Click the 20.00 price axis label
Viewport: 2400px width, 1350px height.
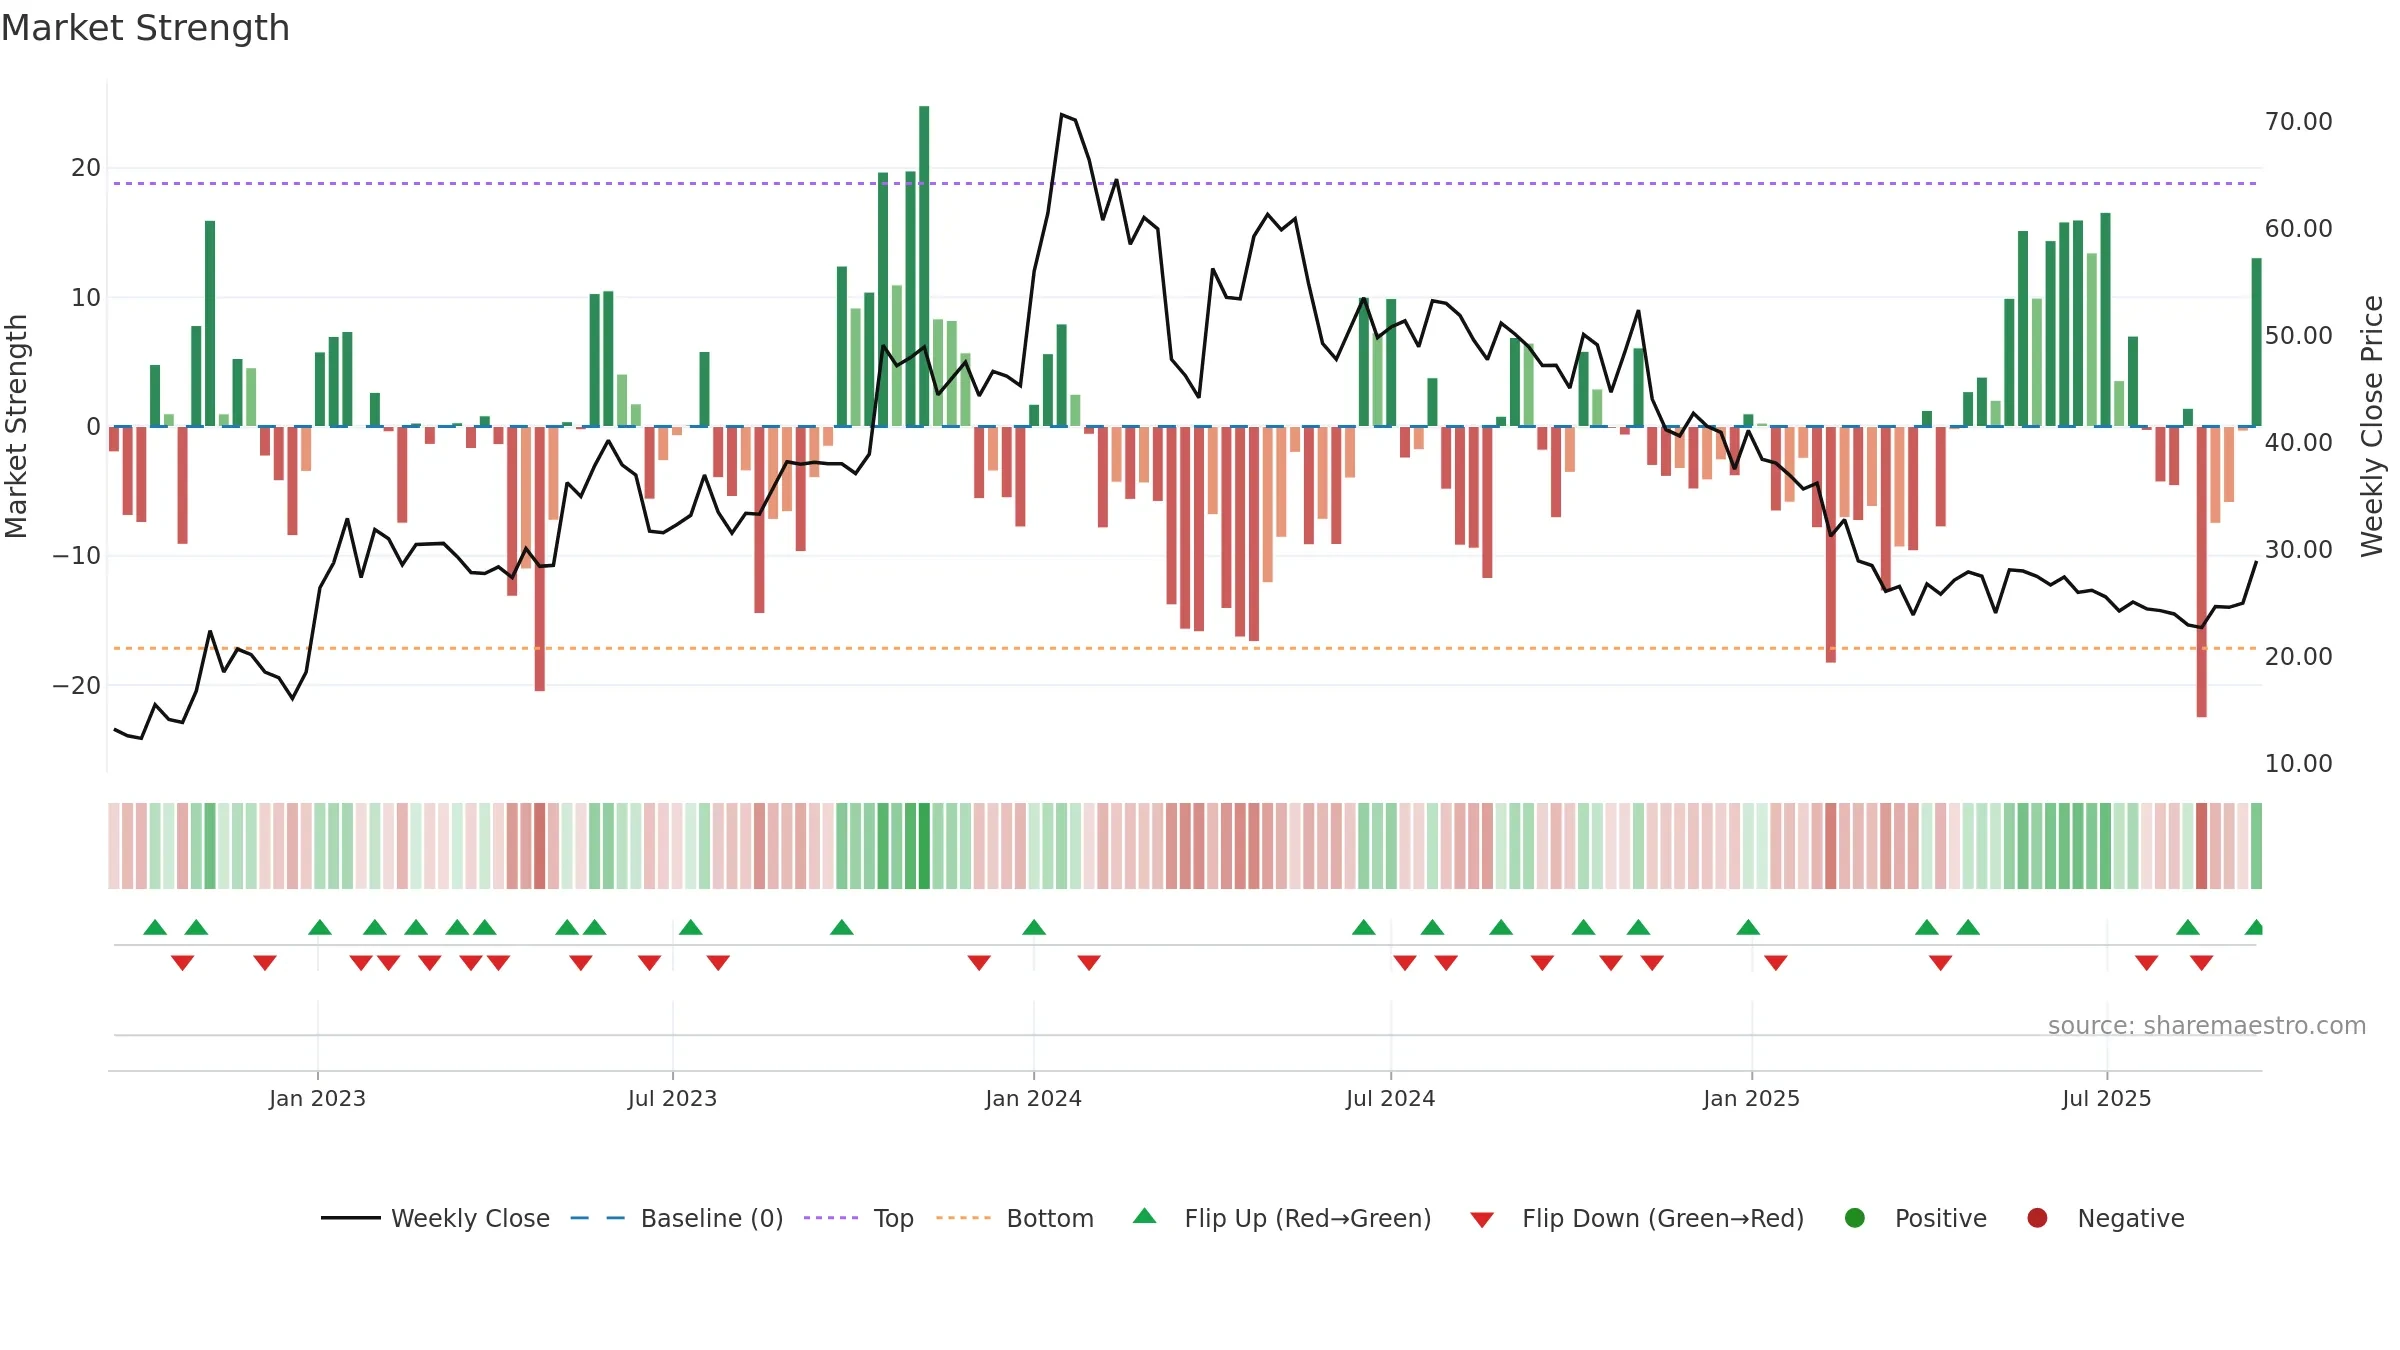[x=2298, y=657]
